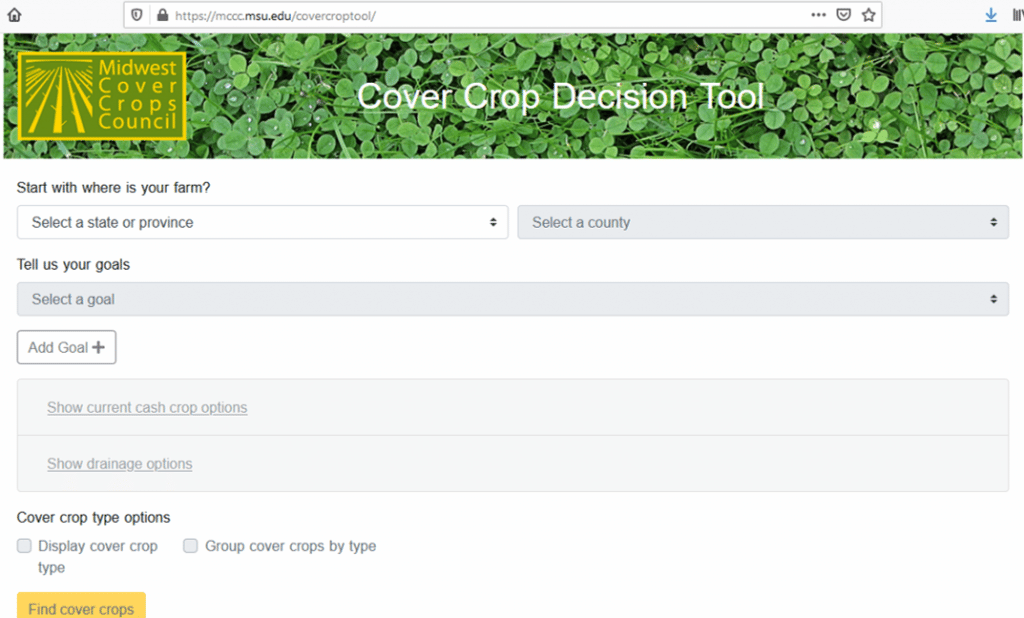Click the browser Home icon
The height and width of the screenshot is (618, 1024).
[14, 15]
